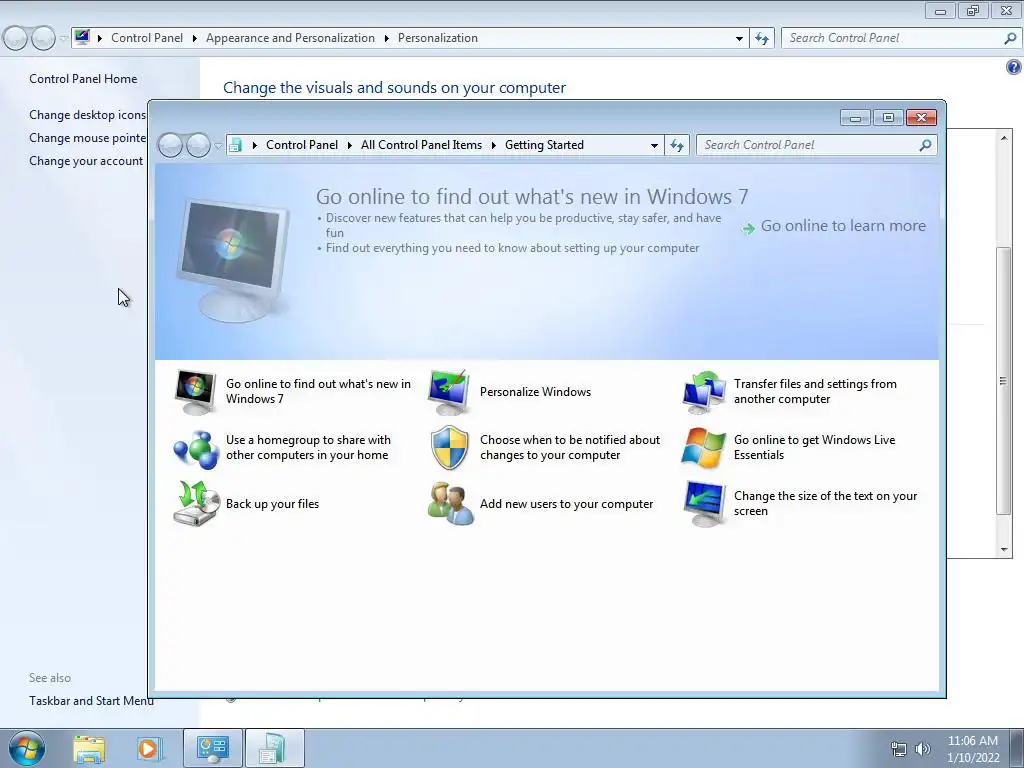Launch Windows Media Player from taskbar
This screenshot has height=768, width=1024.
click(148, 748)
